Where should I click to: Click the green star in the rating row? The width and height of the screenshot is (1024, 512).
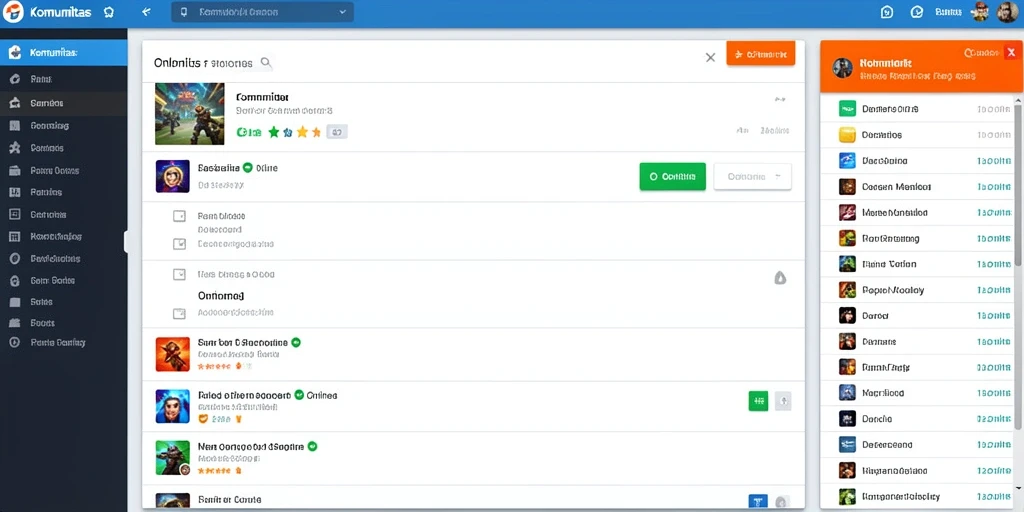274,133
